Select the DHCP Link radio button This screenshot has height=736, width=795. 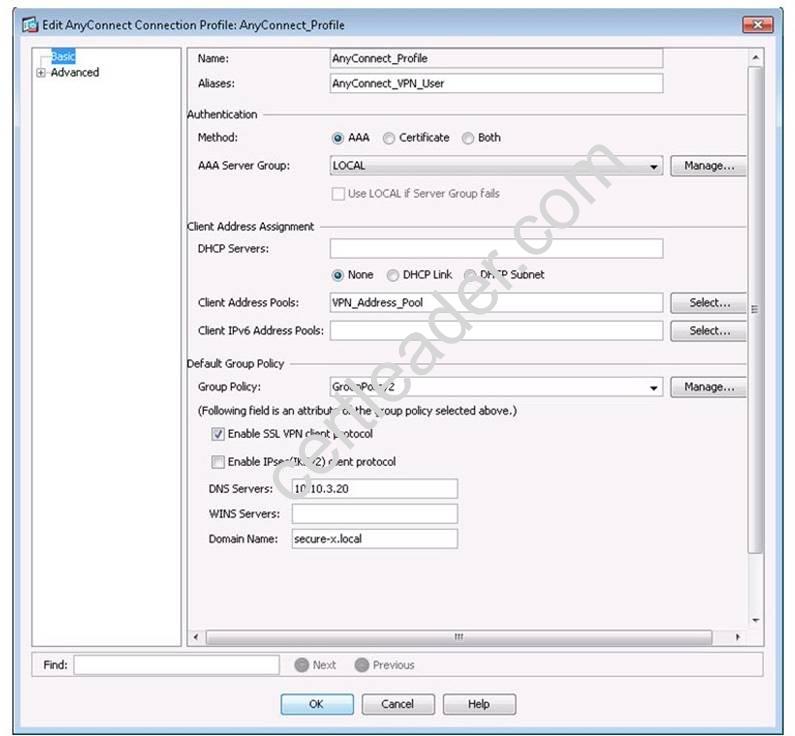coord(392,275)
